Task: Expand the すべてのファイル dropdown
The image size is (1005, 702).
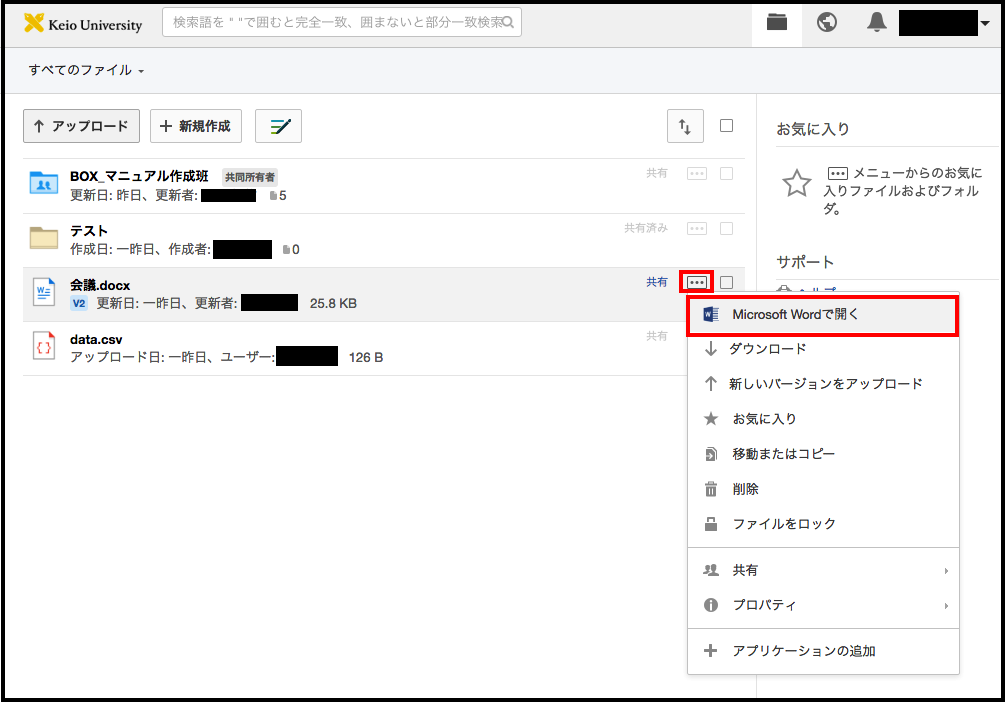Action: [86, 71]
